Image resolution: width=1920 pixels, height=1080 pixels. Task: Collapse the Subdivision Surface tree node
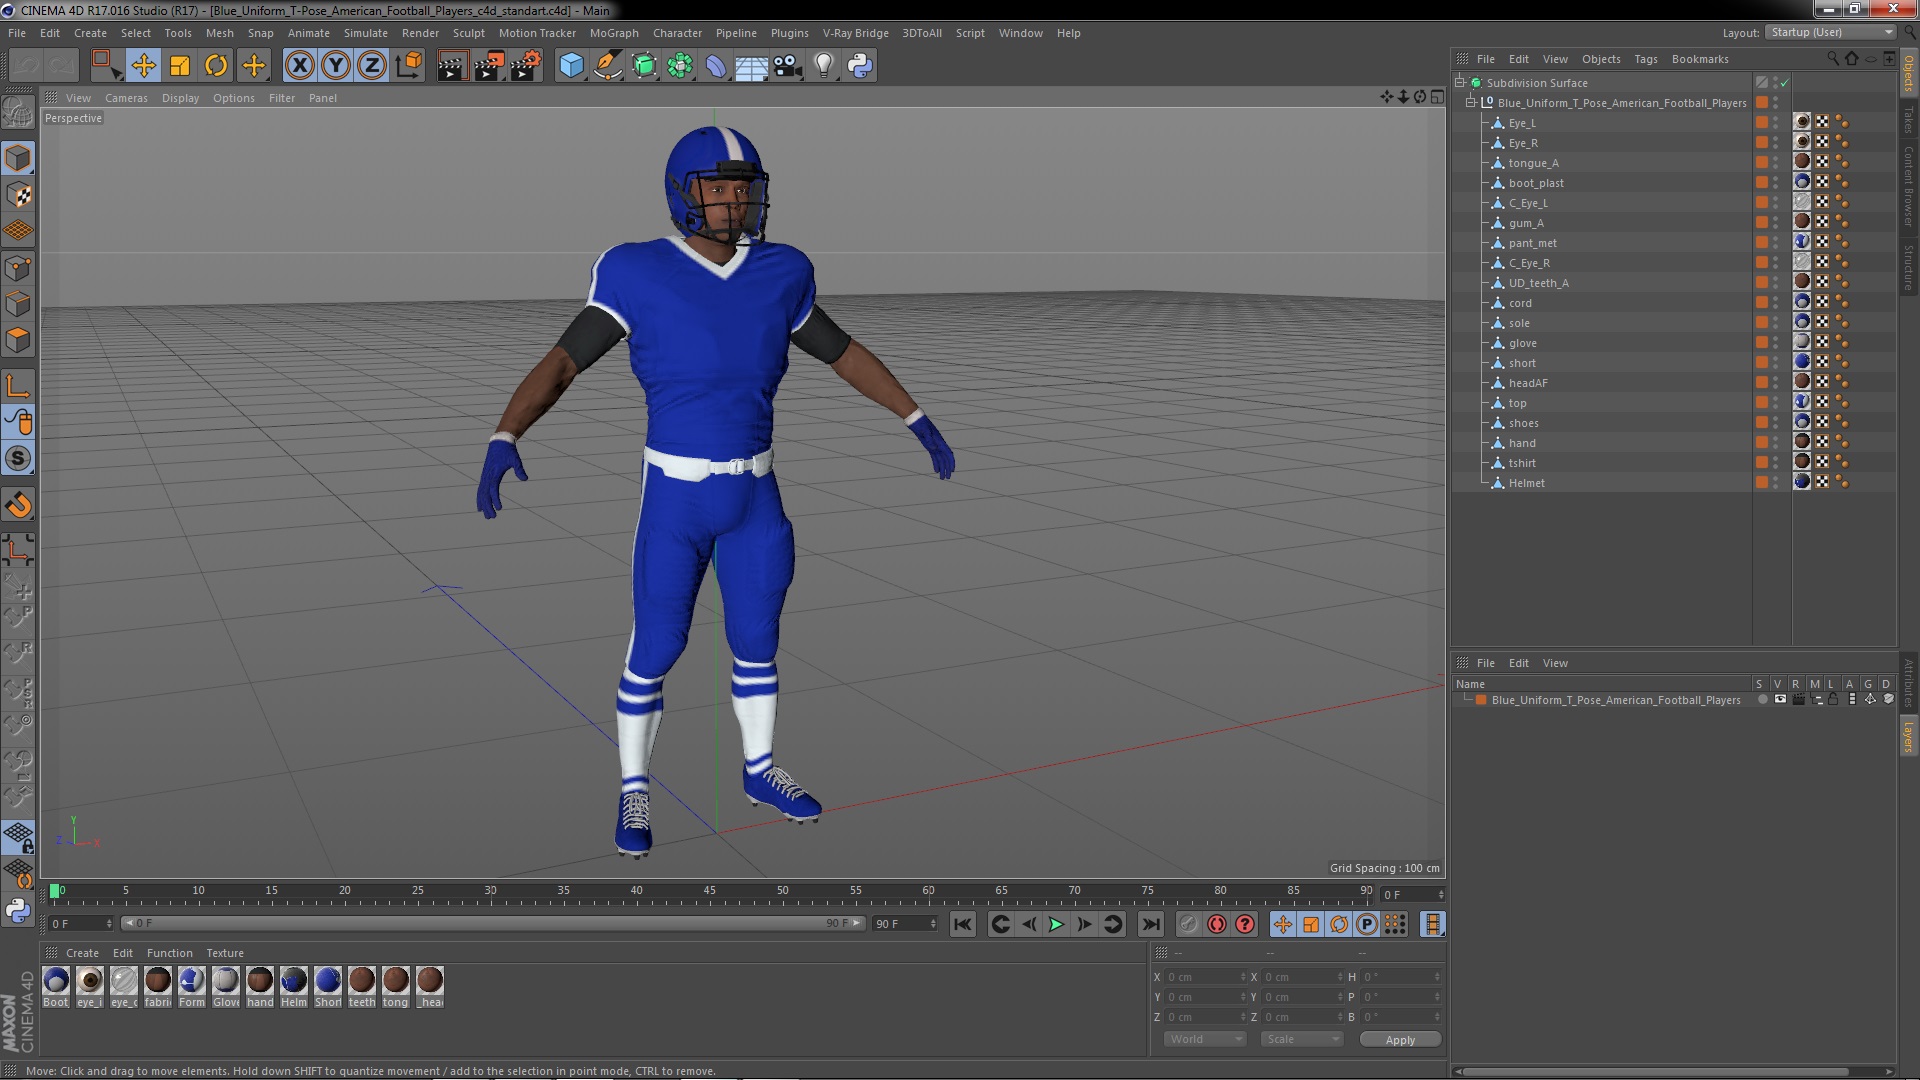(1460, 82)
